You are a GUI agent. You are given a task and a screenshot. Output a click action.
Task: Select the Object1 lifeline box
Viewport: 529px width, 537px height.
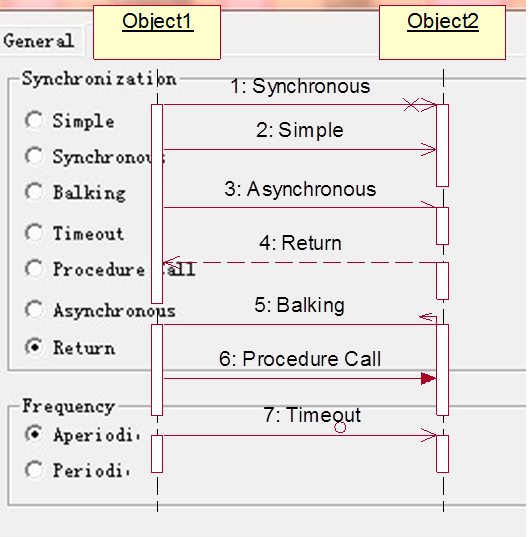click(157, 33)
